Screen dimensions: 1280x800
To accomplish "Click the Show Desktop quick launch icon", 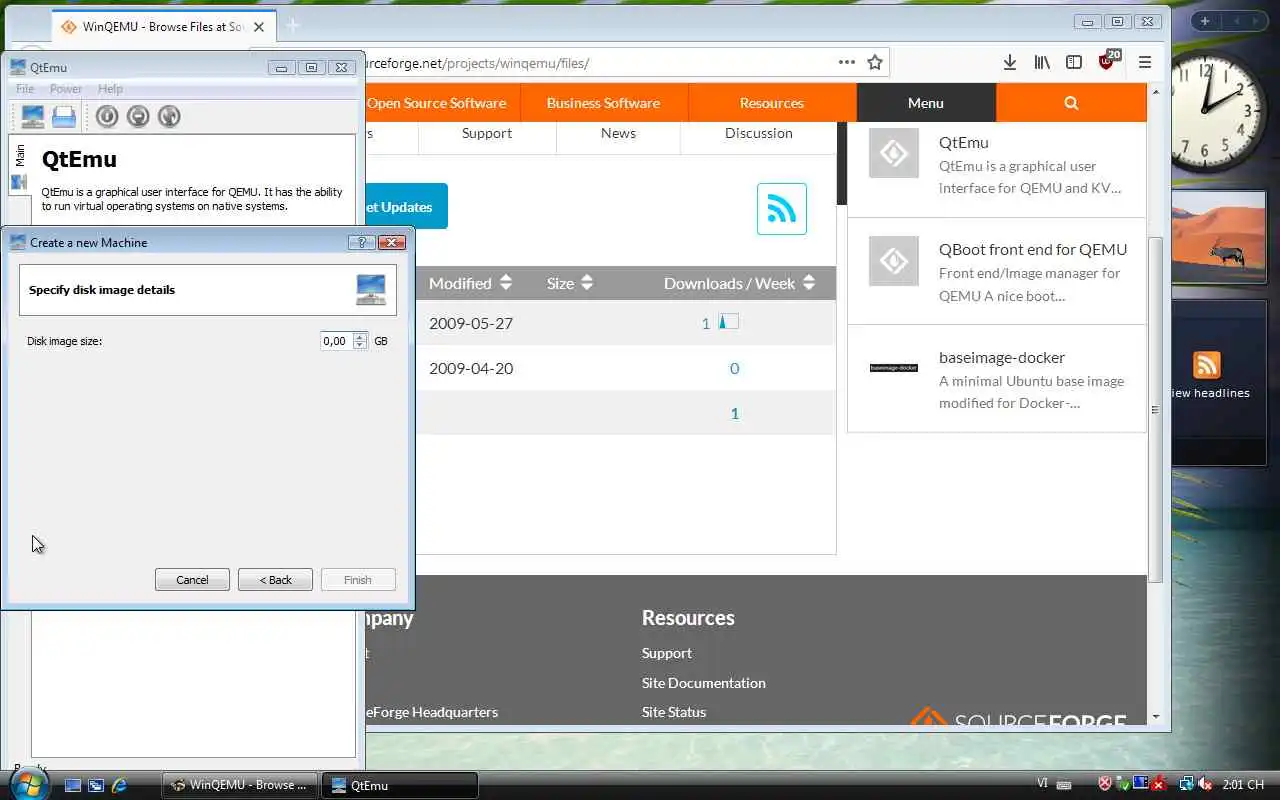I will pos(73,785).
